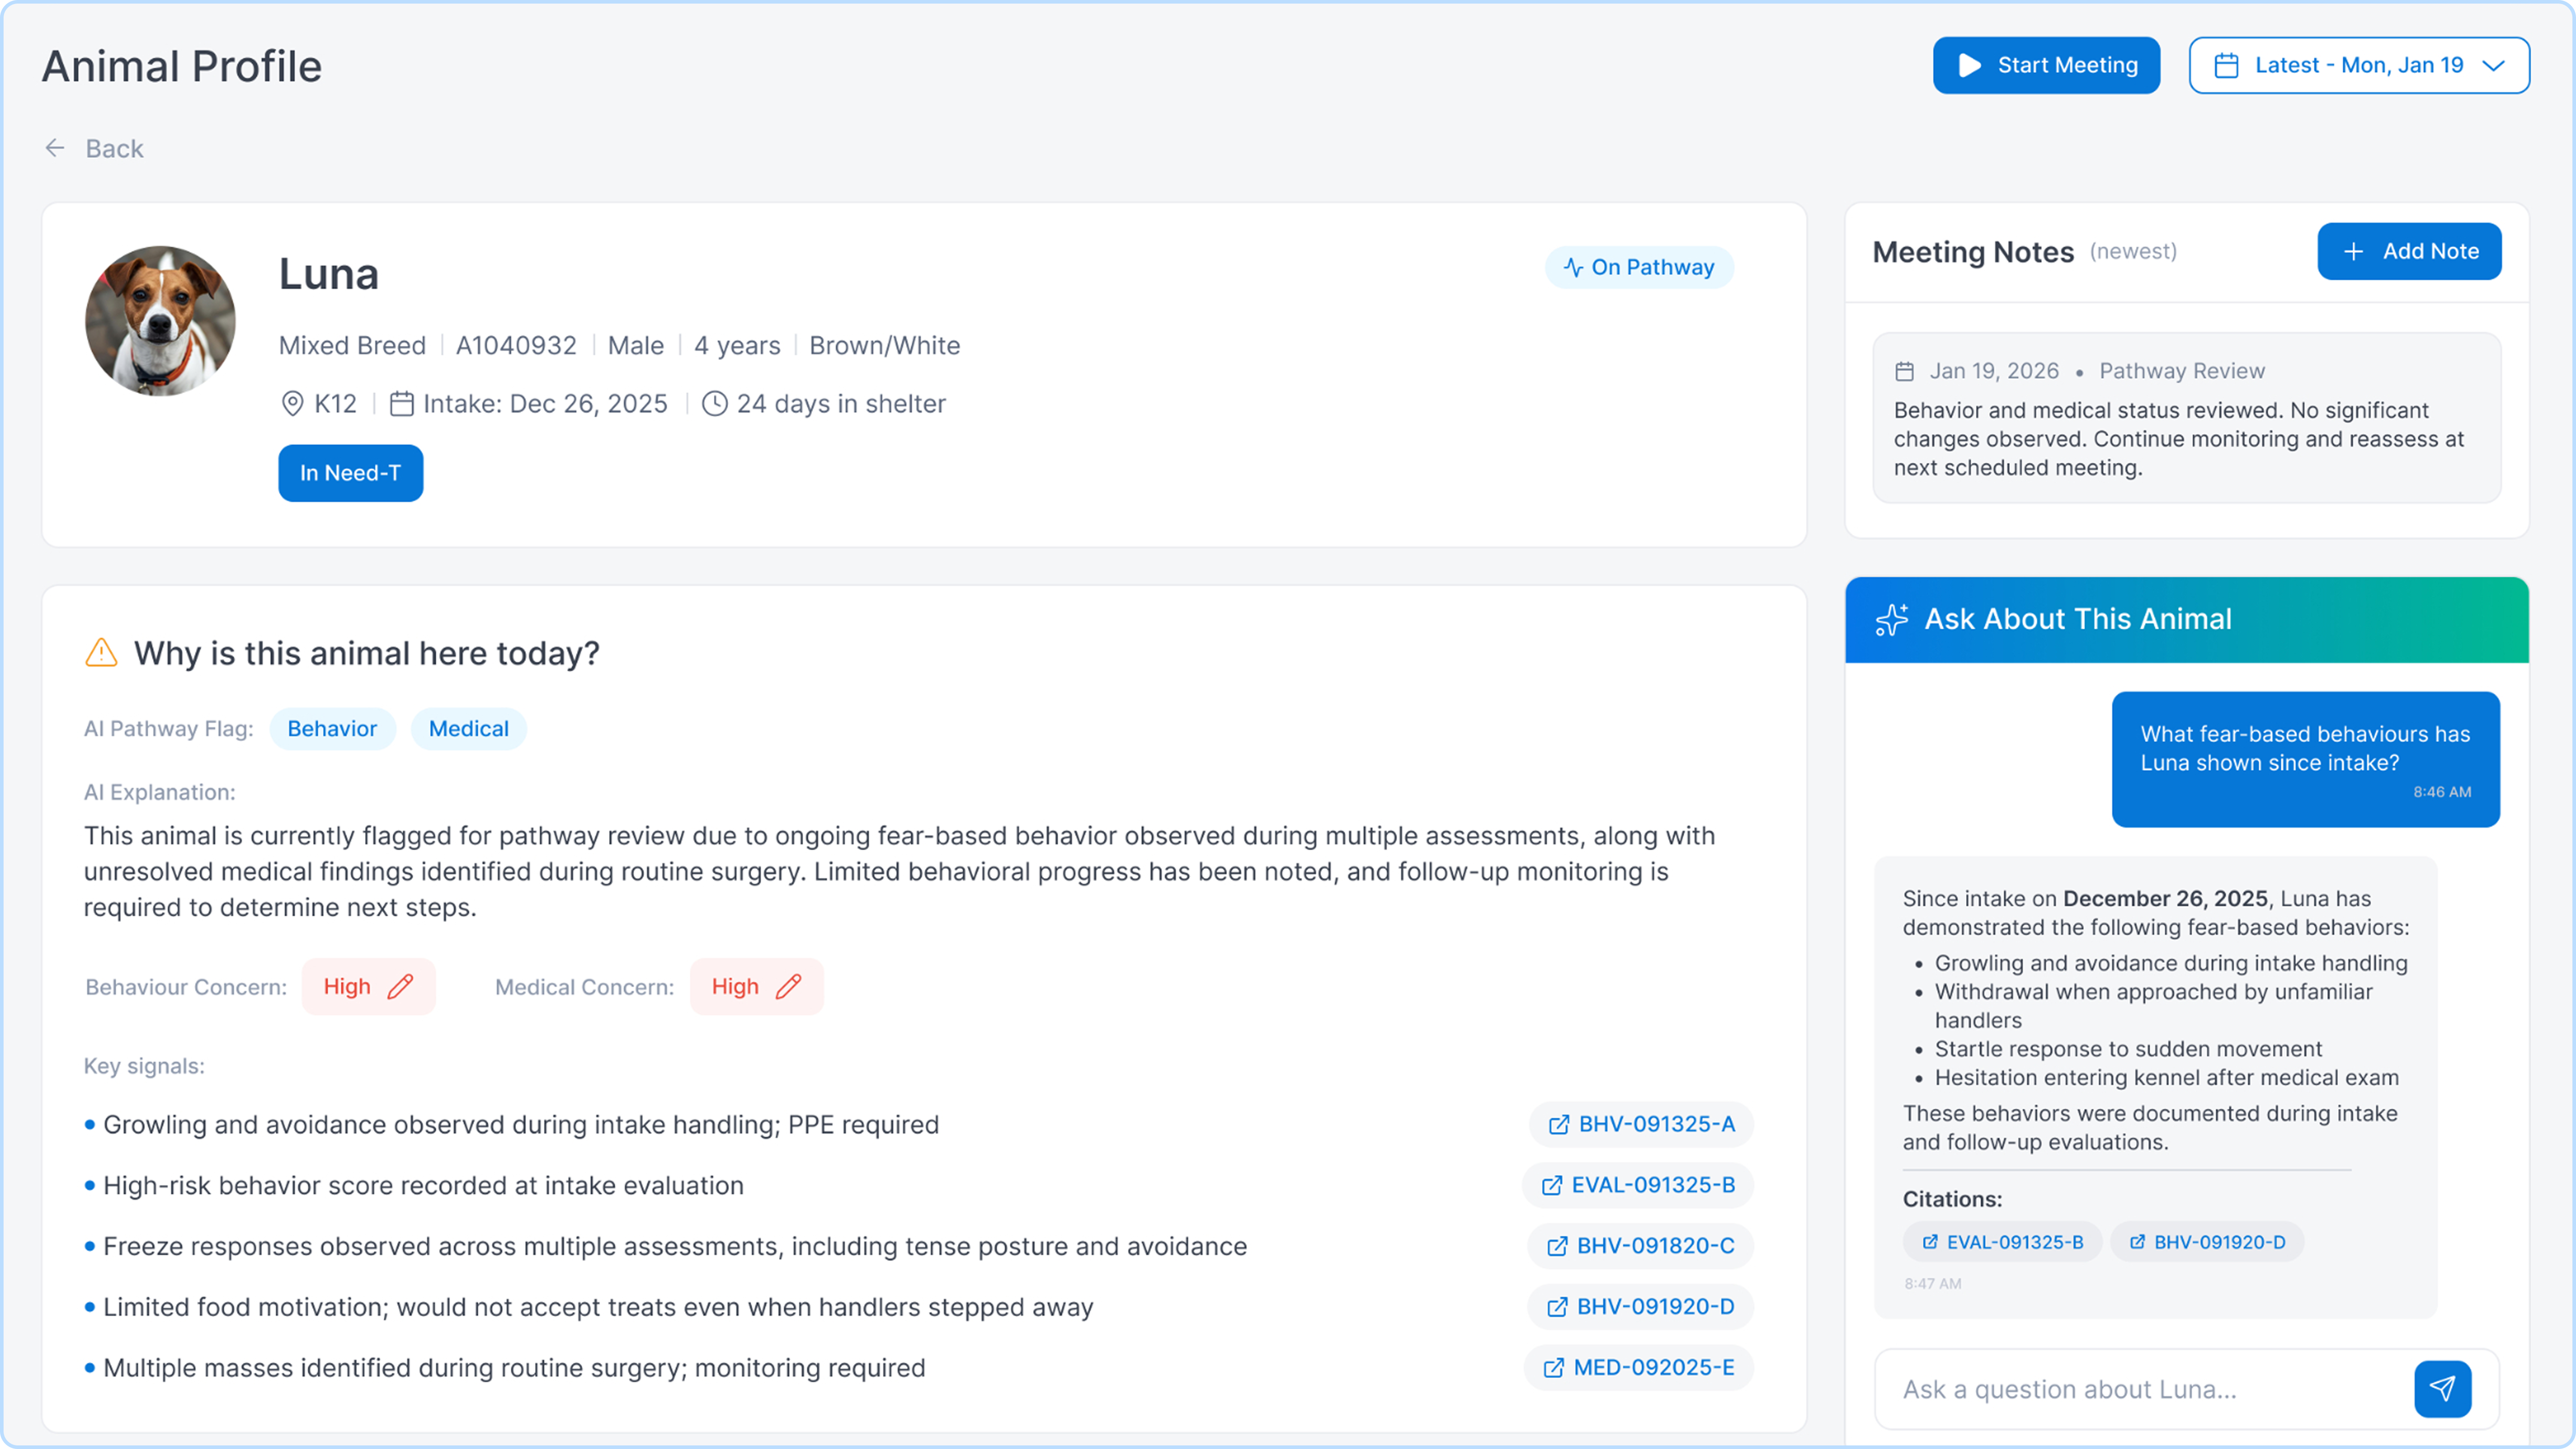Open BHV-091325-A external link icon
Image resolution: width=2576 pixels, height=1449 pixels.
1558,1124
